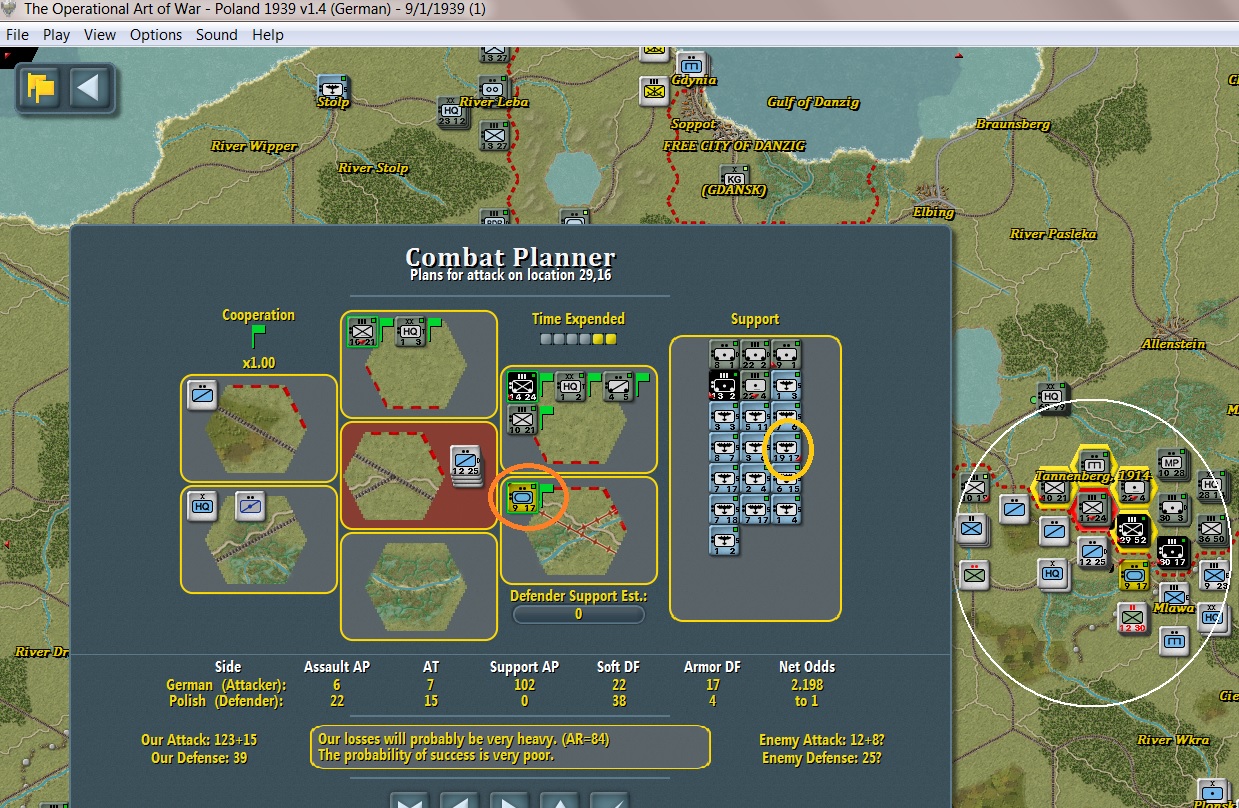Click infantry unit 13-27 on map
The image size is (1239, 808).
(x=494, y=136)
